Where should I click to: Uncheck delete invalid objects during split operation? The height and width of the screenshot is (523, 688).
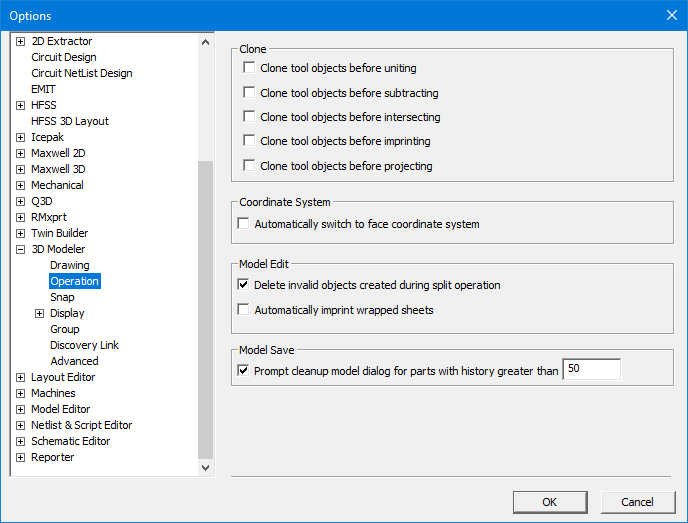click(243, 285)
